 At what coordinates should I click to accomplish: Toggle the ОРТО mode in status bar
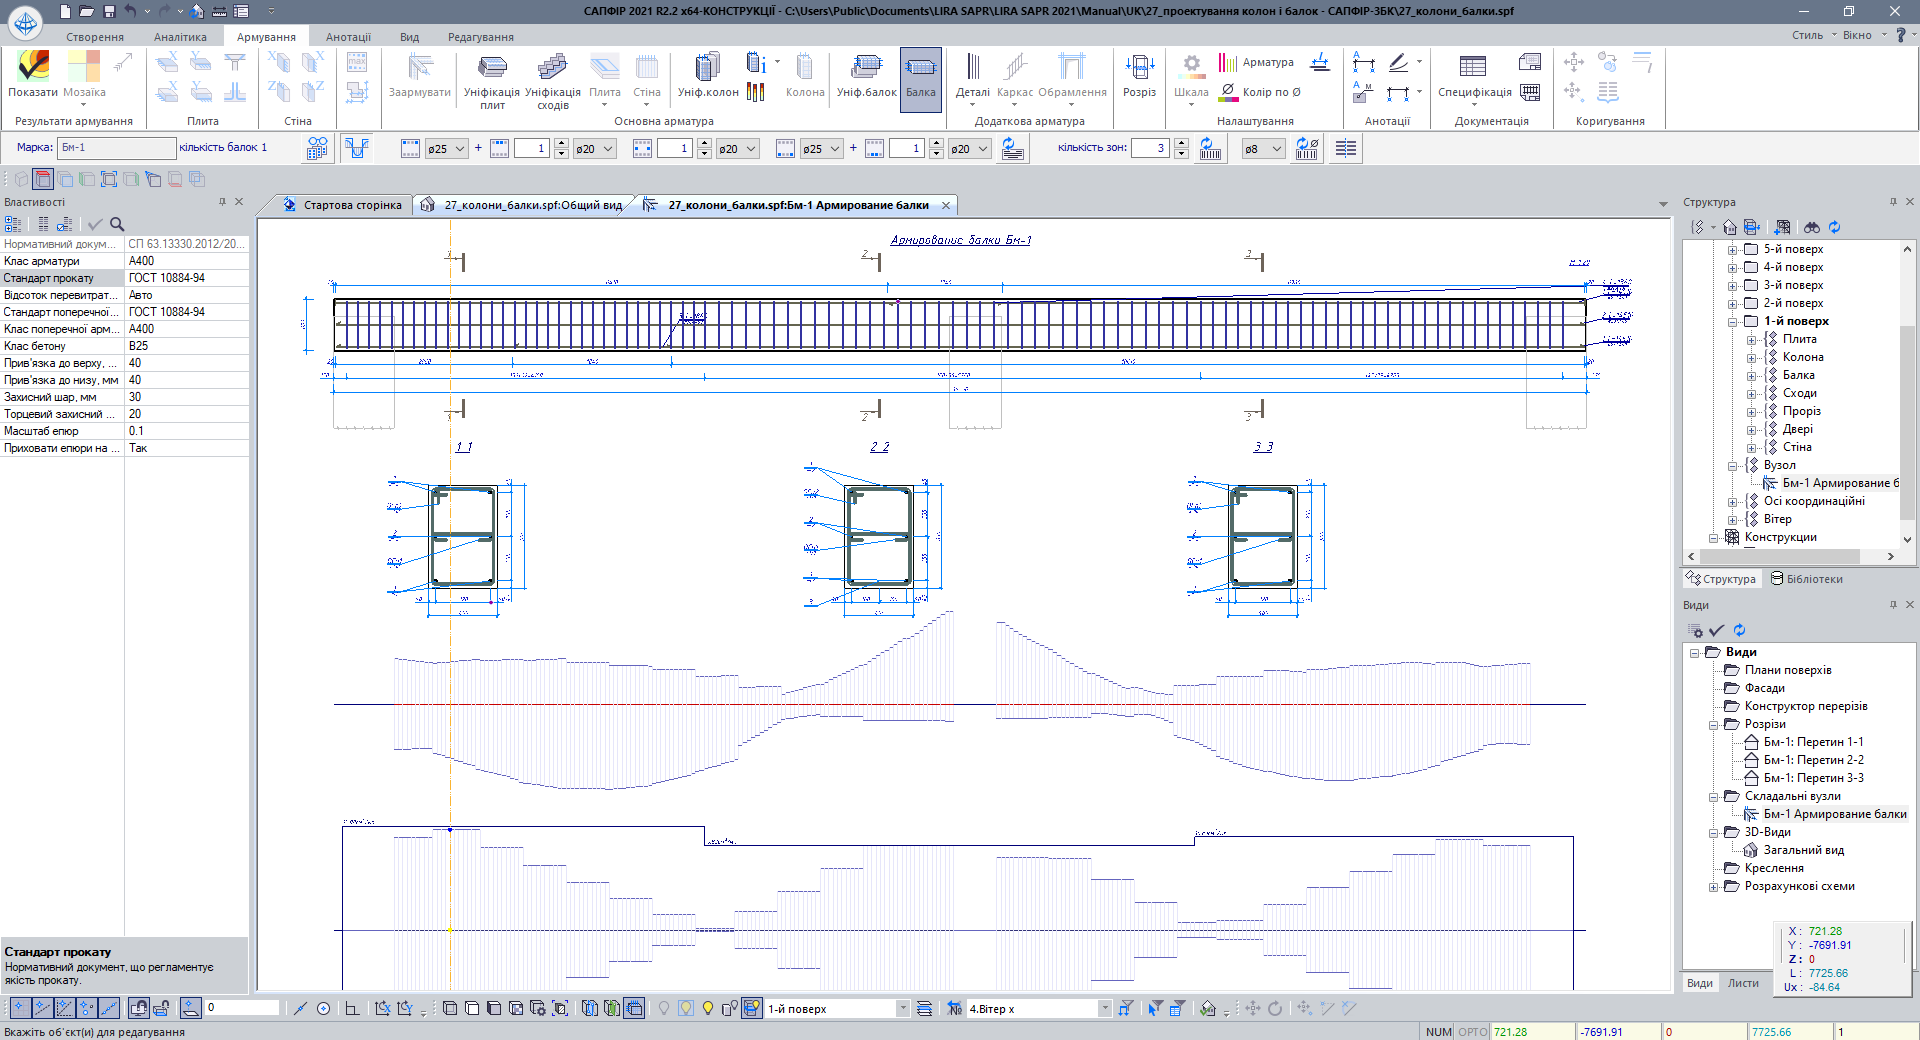[1472, 1032]
